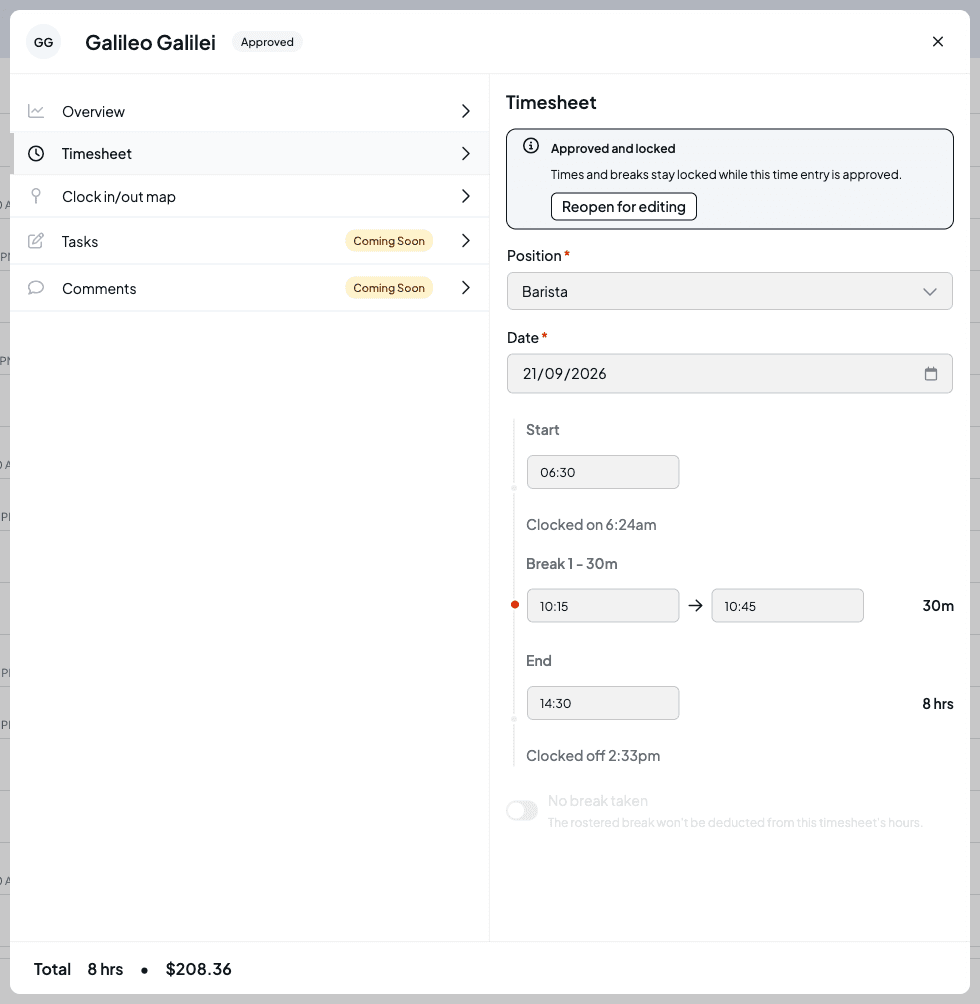The image size is (980, 1004).
Task: Click the break end field 10:45
Action: coord(787,606)
